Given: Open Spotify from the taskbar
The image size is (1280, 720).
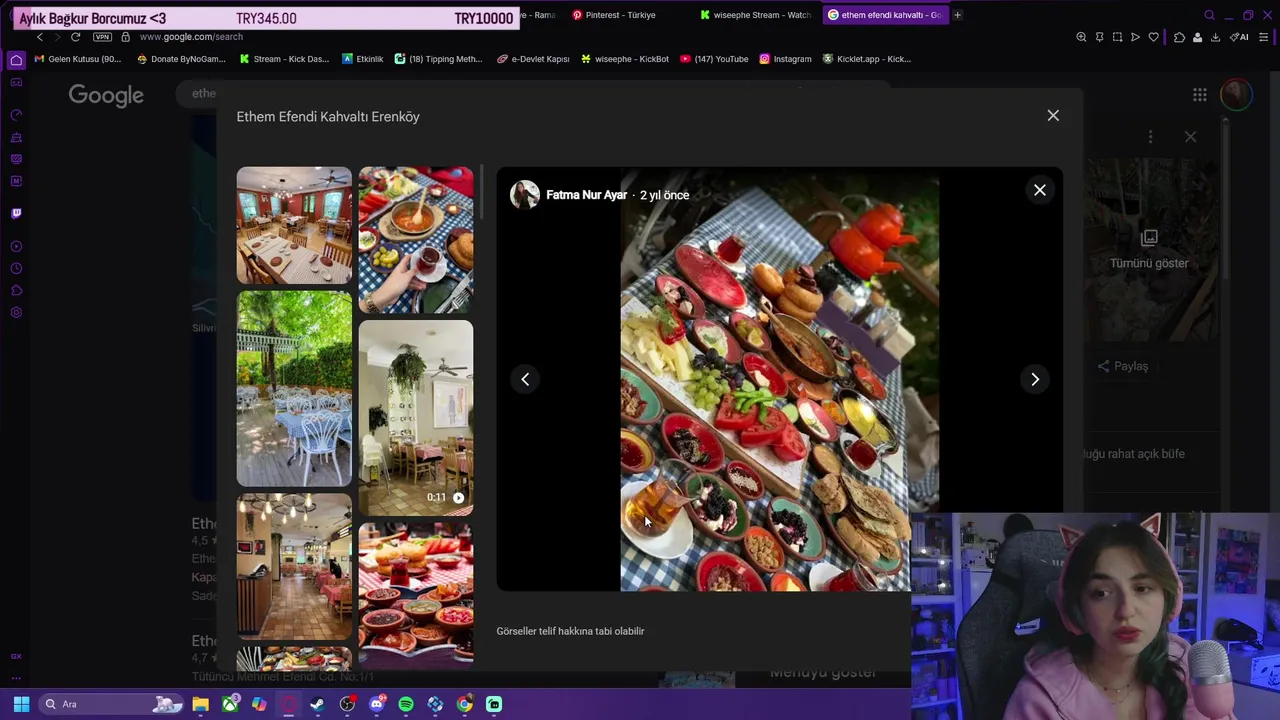Looking at the screenshot, I should coord(406,704).
